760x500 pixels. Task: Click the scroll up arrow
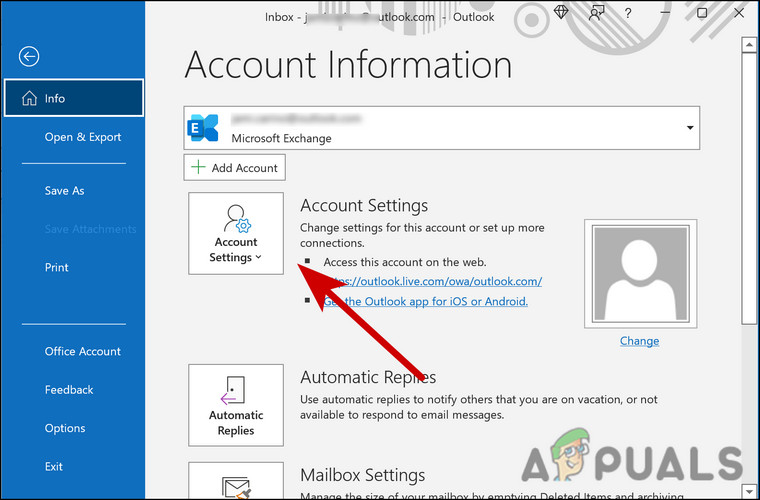[749, 44]
